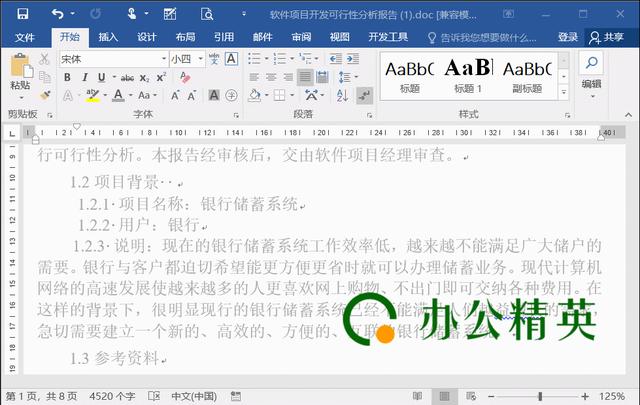Increase paragraph indent
Screen dimensions: 640x405
coord(353,59)
